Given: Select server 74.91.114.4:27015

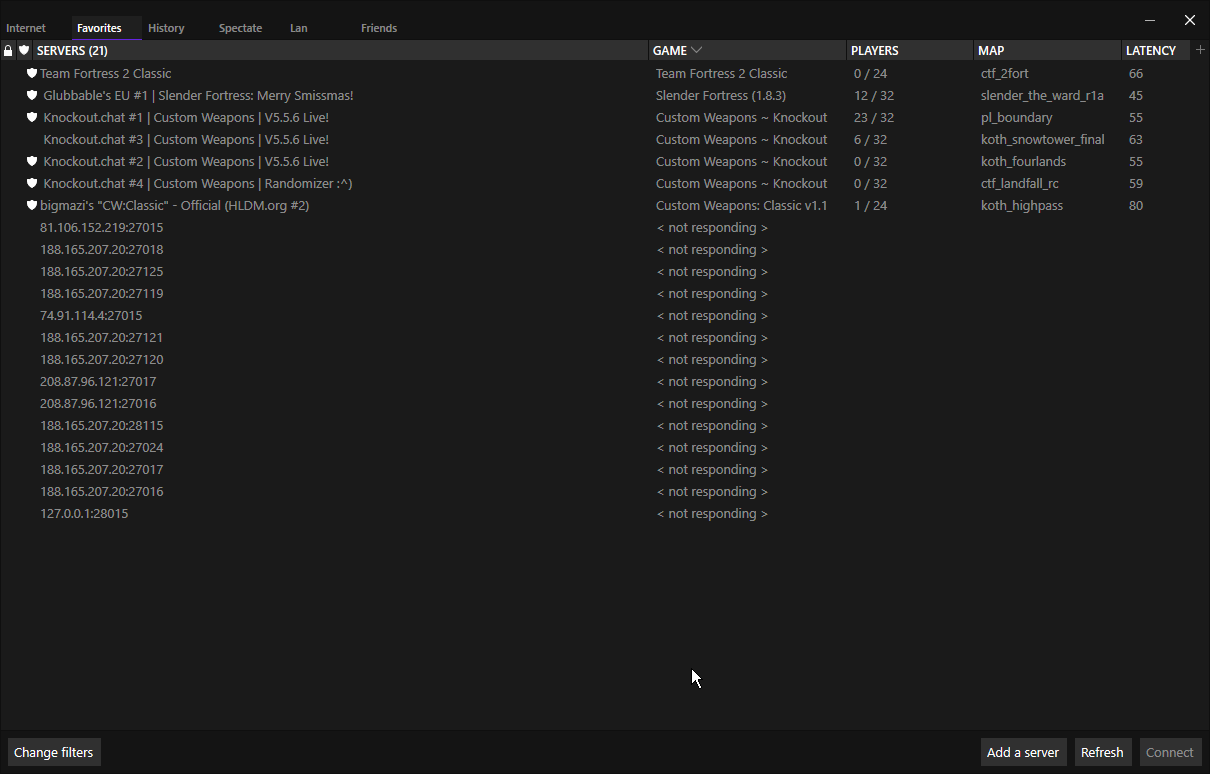Looking at the screenshot, I should point(596,315).
